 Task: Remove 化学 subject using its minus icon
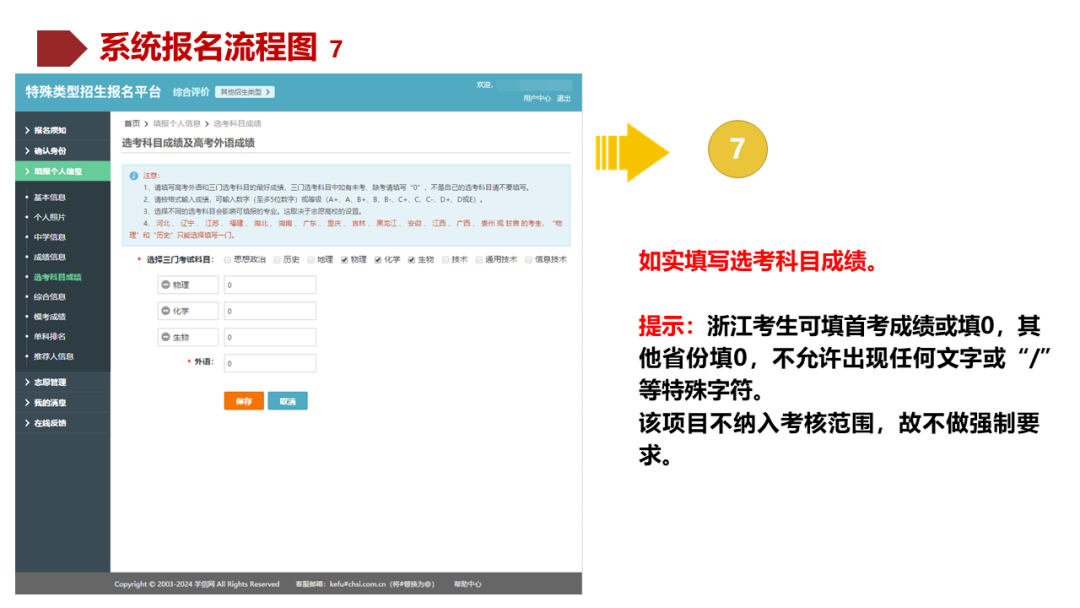click(x=166, y=311)
